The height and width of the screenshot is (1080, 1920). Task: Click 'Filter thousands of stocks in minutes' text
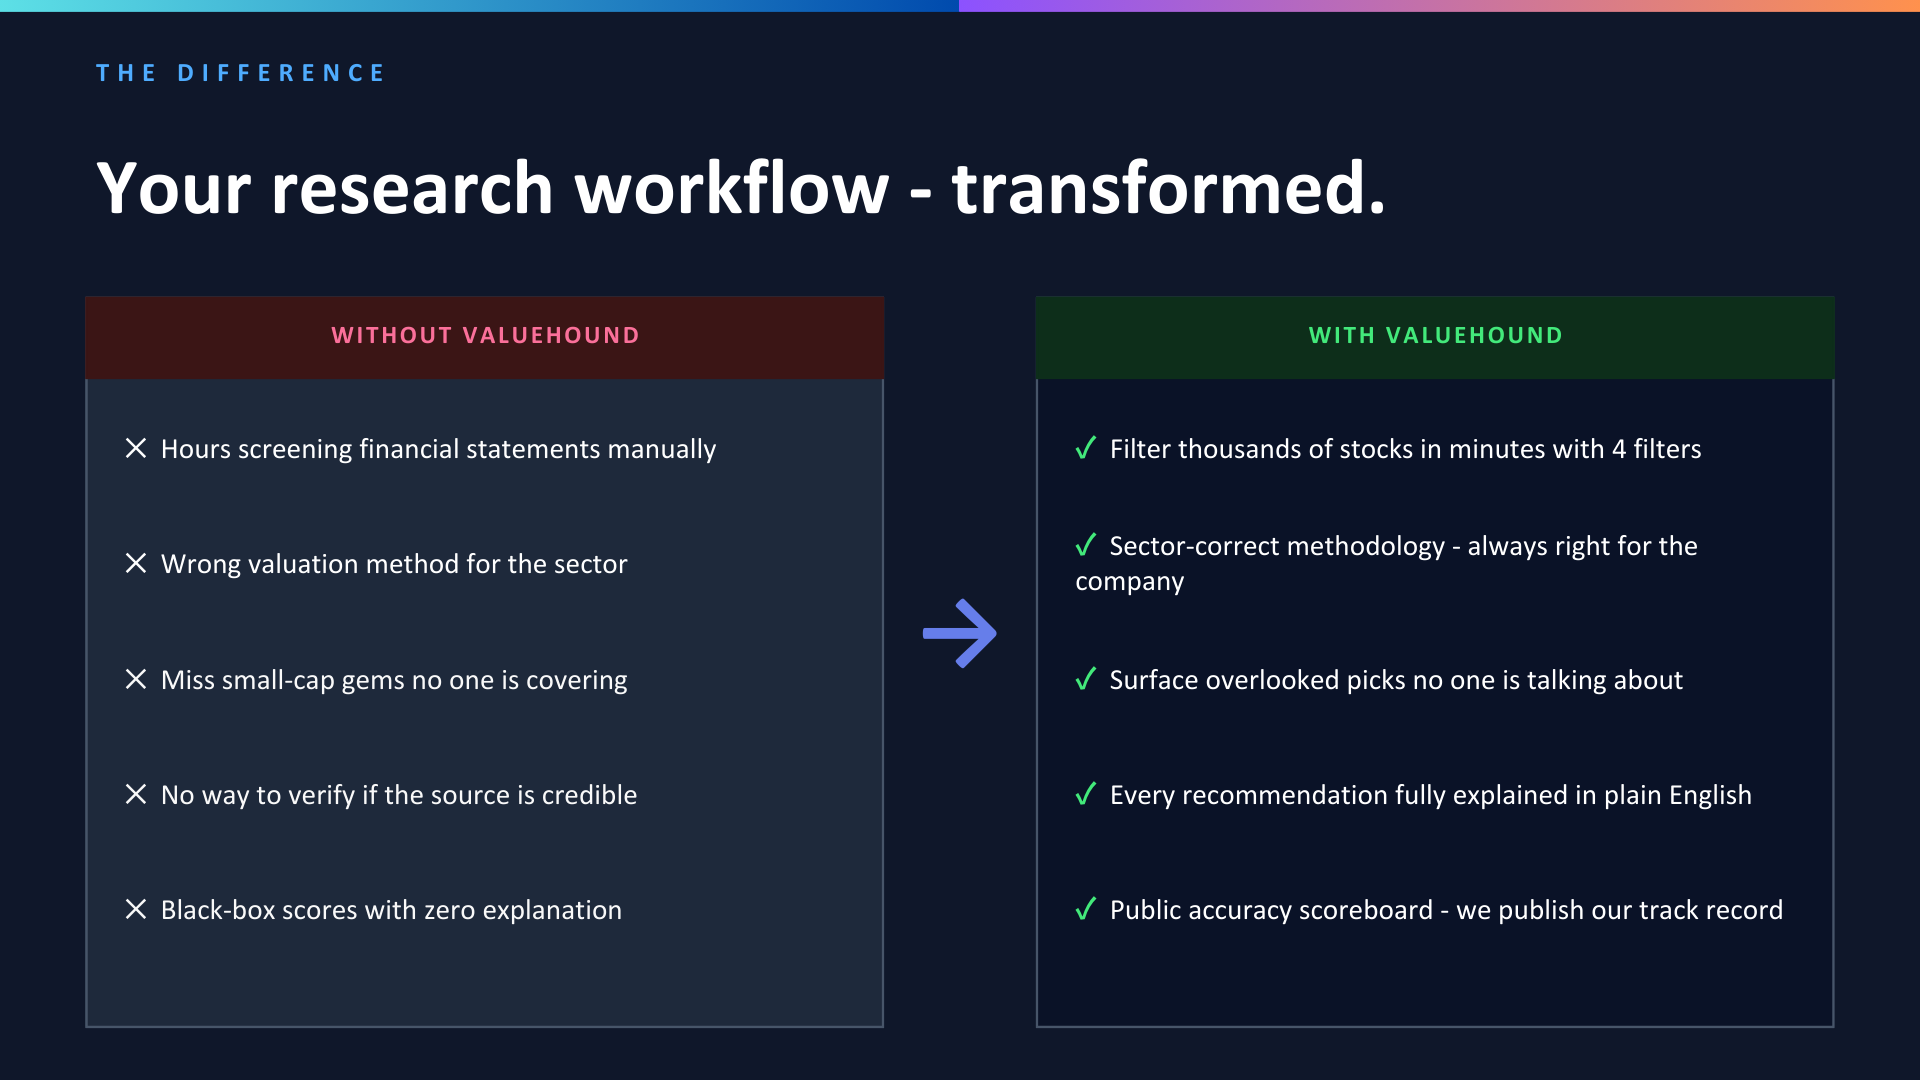pos(1405,449)
